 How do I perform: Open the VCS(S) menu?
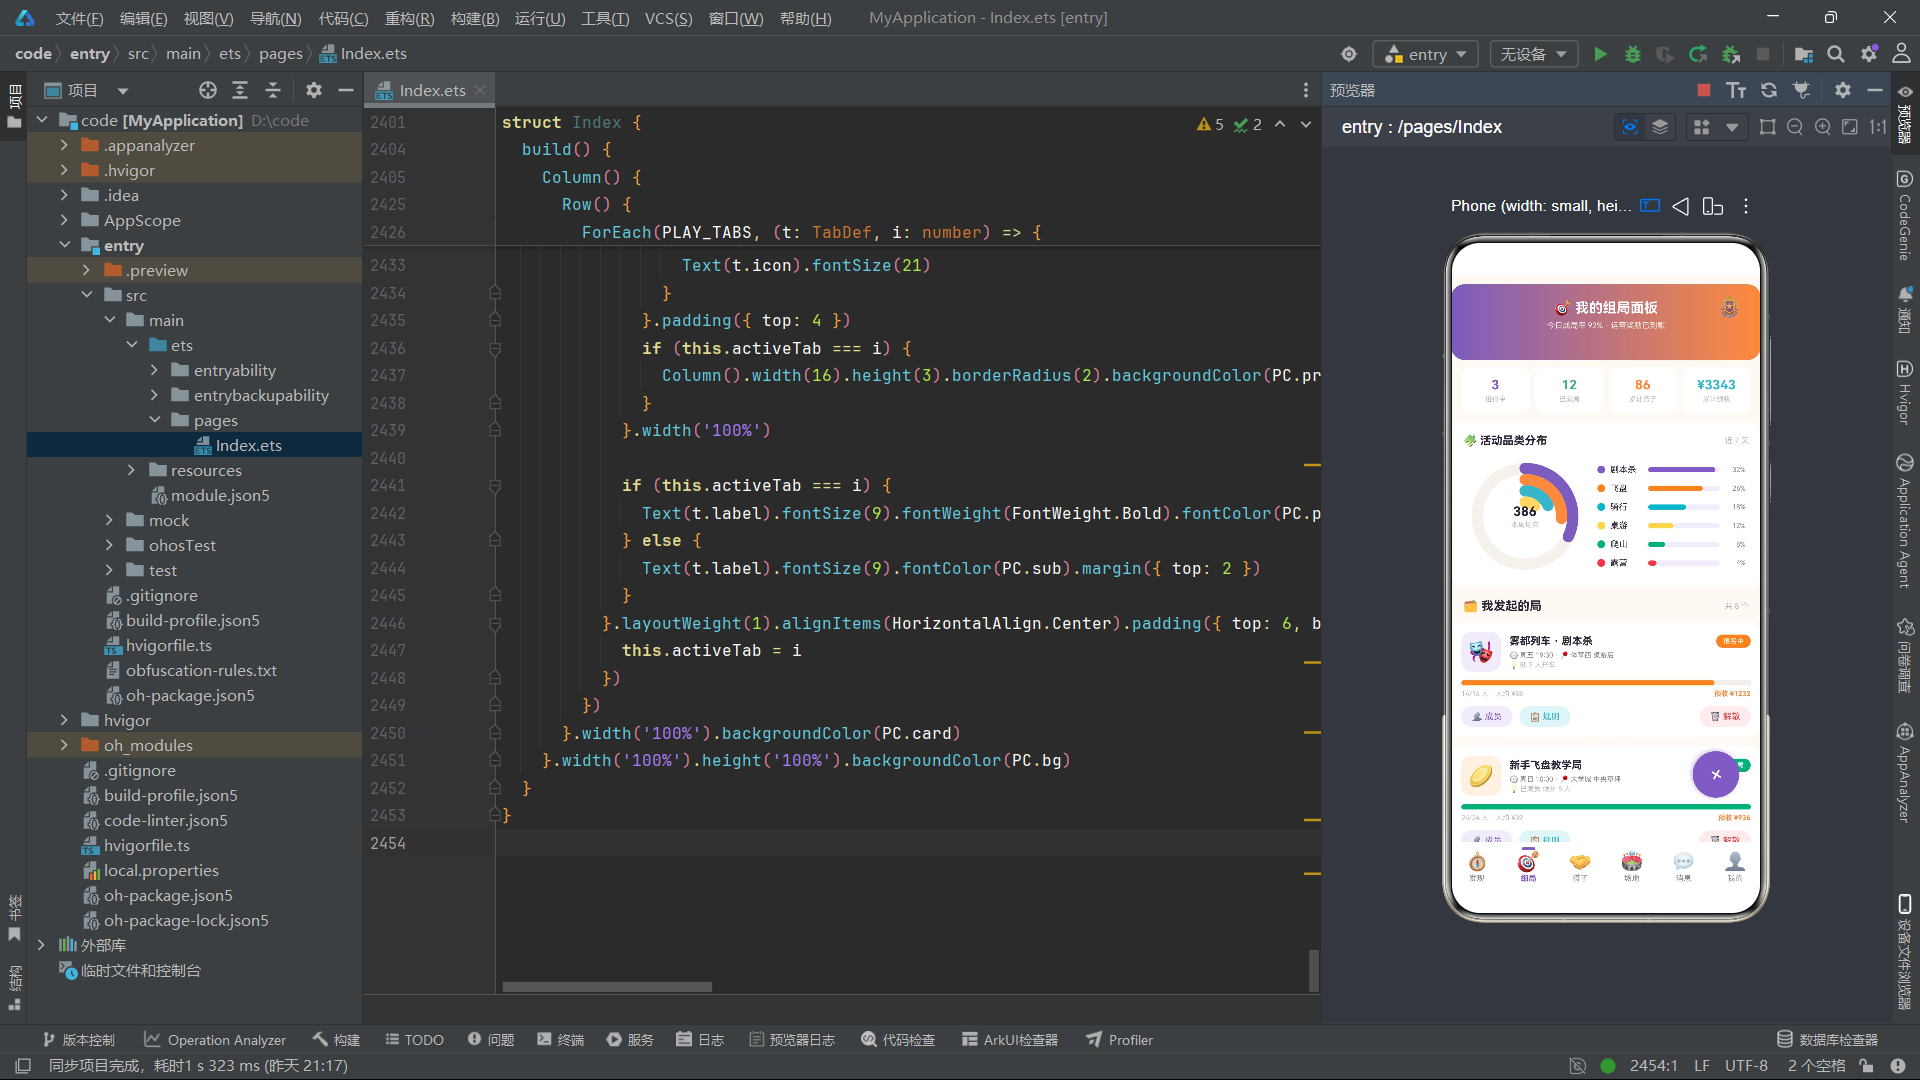pos(668,18)
